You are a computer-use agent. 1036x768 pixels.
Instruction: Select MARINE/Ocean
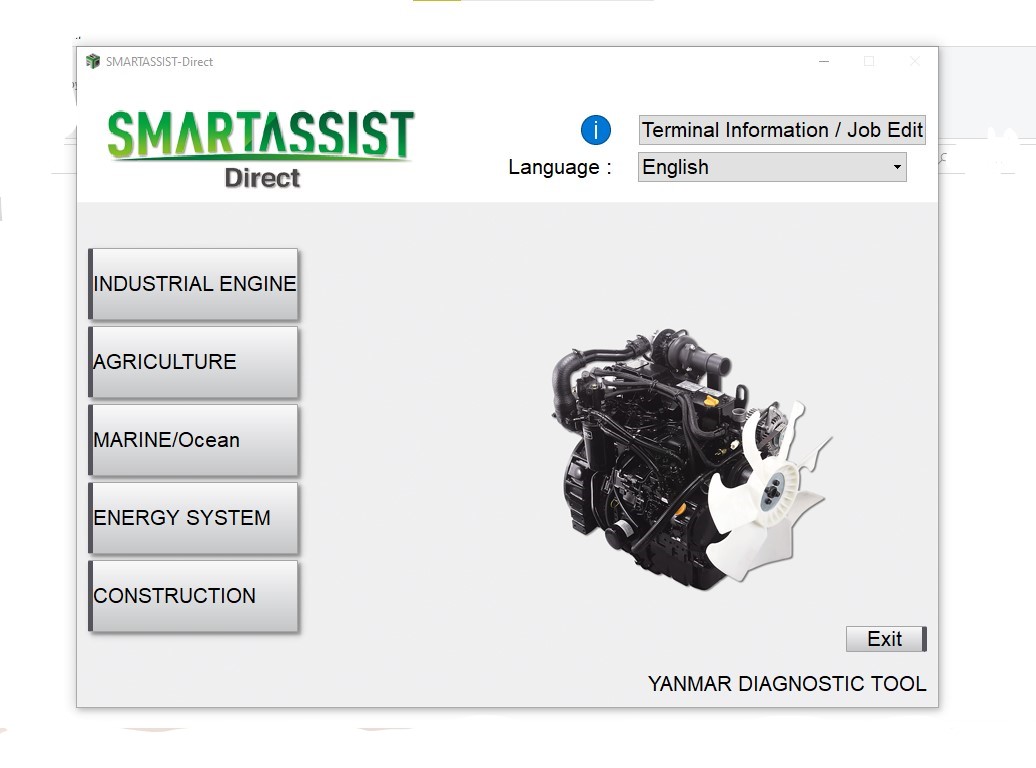[193, 440]
